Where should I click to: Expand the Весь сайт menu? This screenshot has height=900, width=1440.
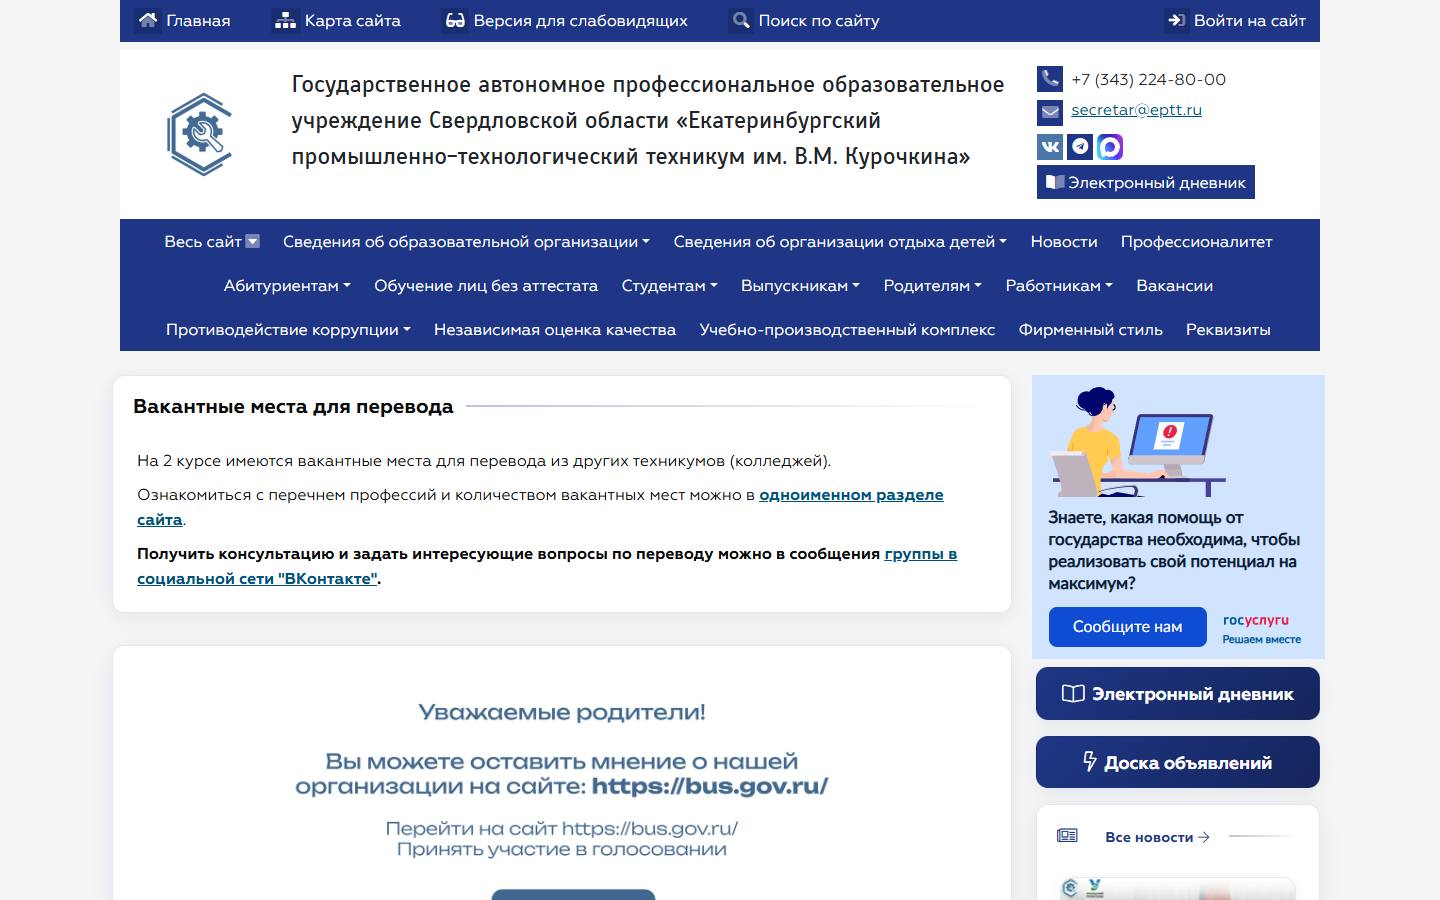[212, 242]
